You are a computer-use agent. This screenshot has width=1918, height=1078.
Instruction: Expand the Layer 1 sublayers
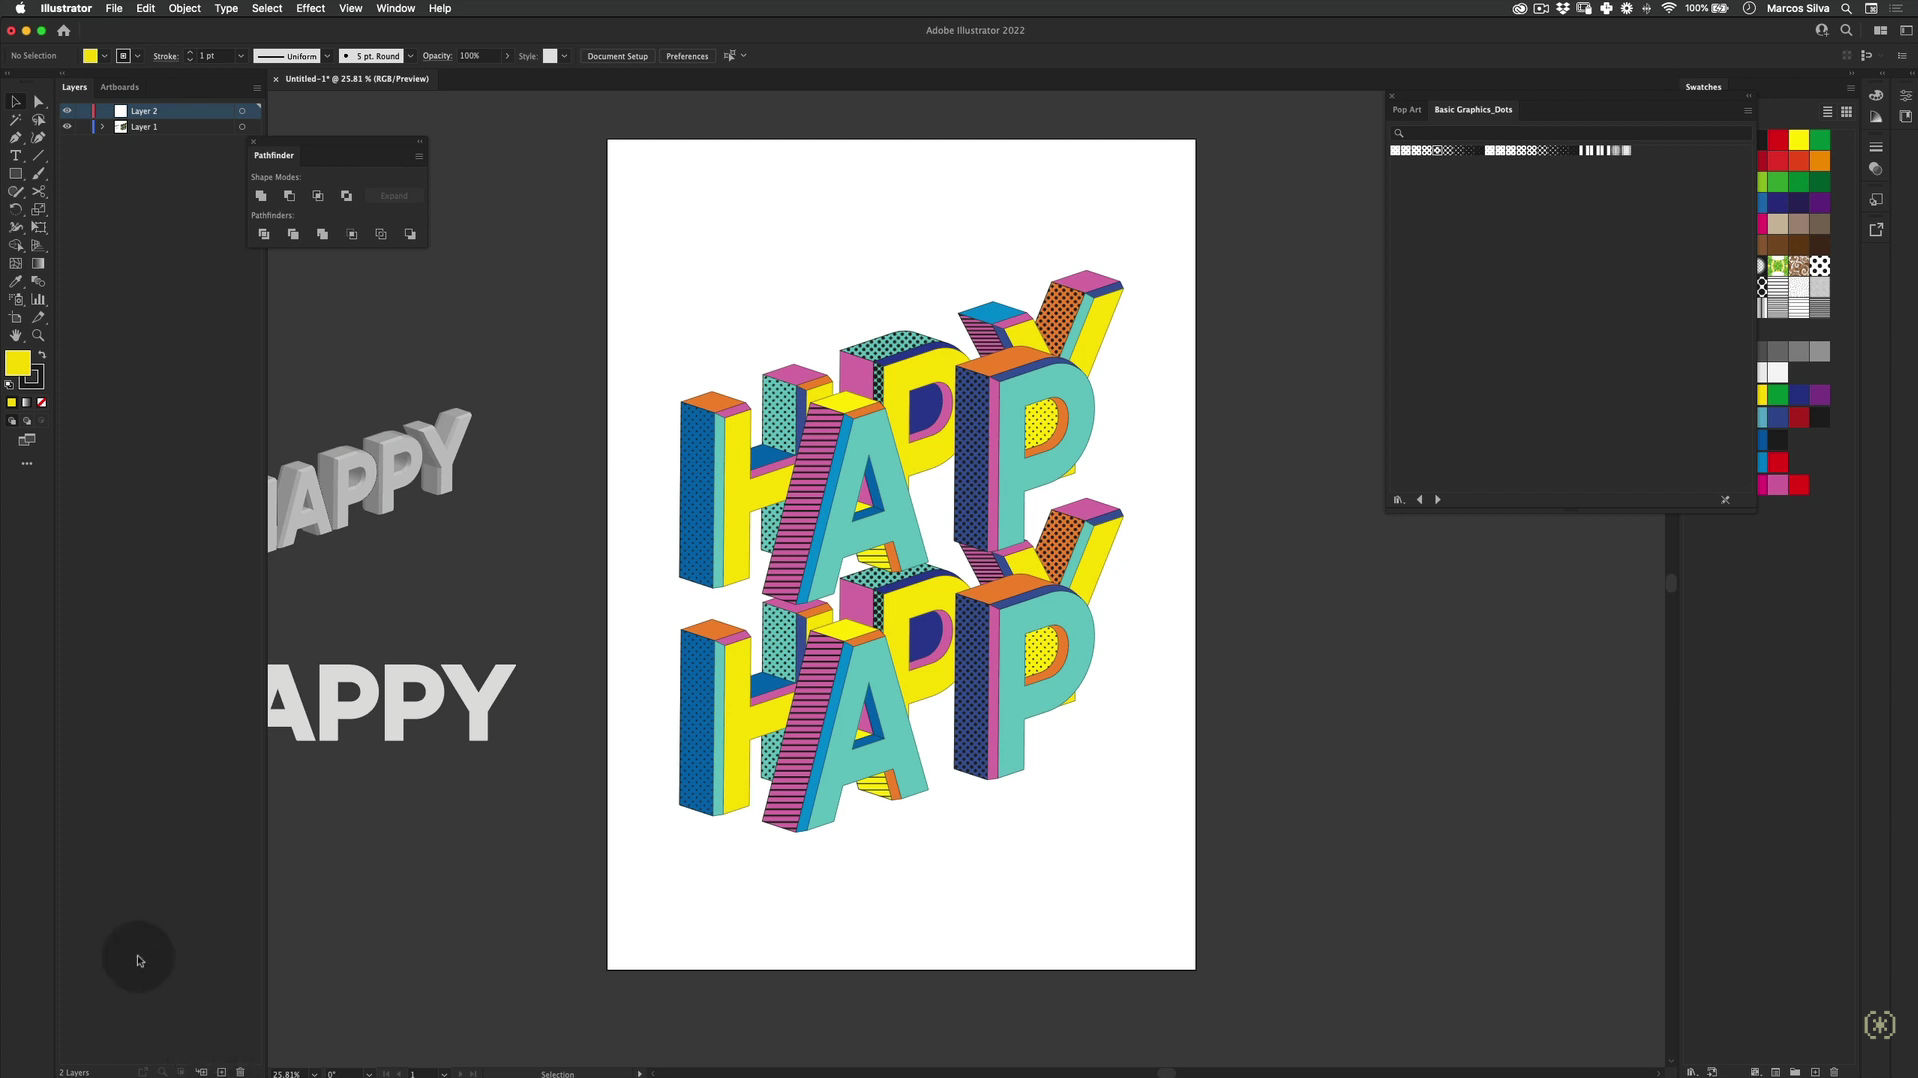point(102,127)
